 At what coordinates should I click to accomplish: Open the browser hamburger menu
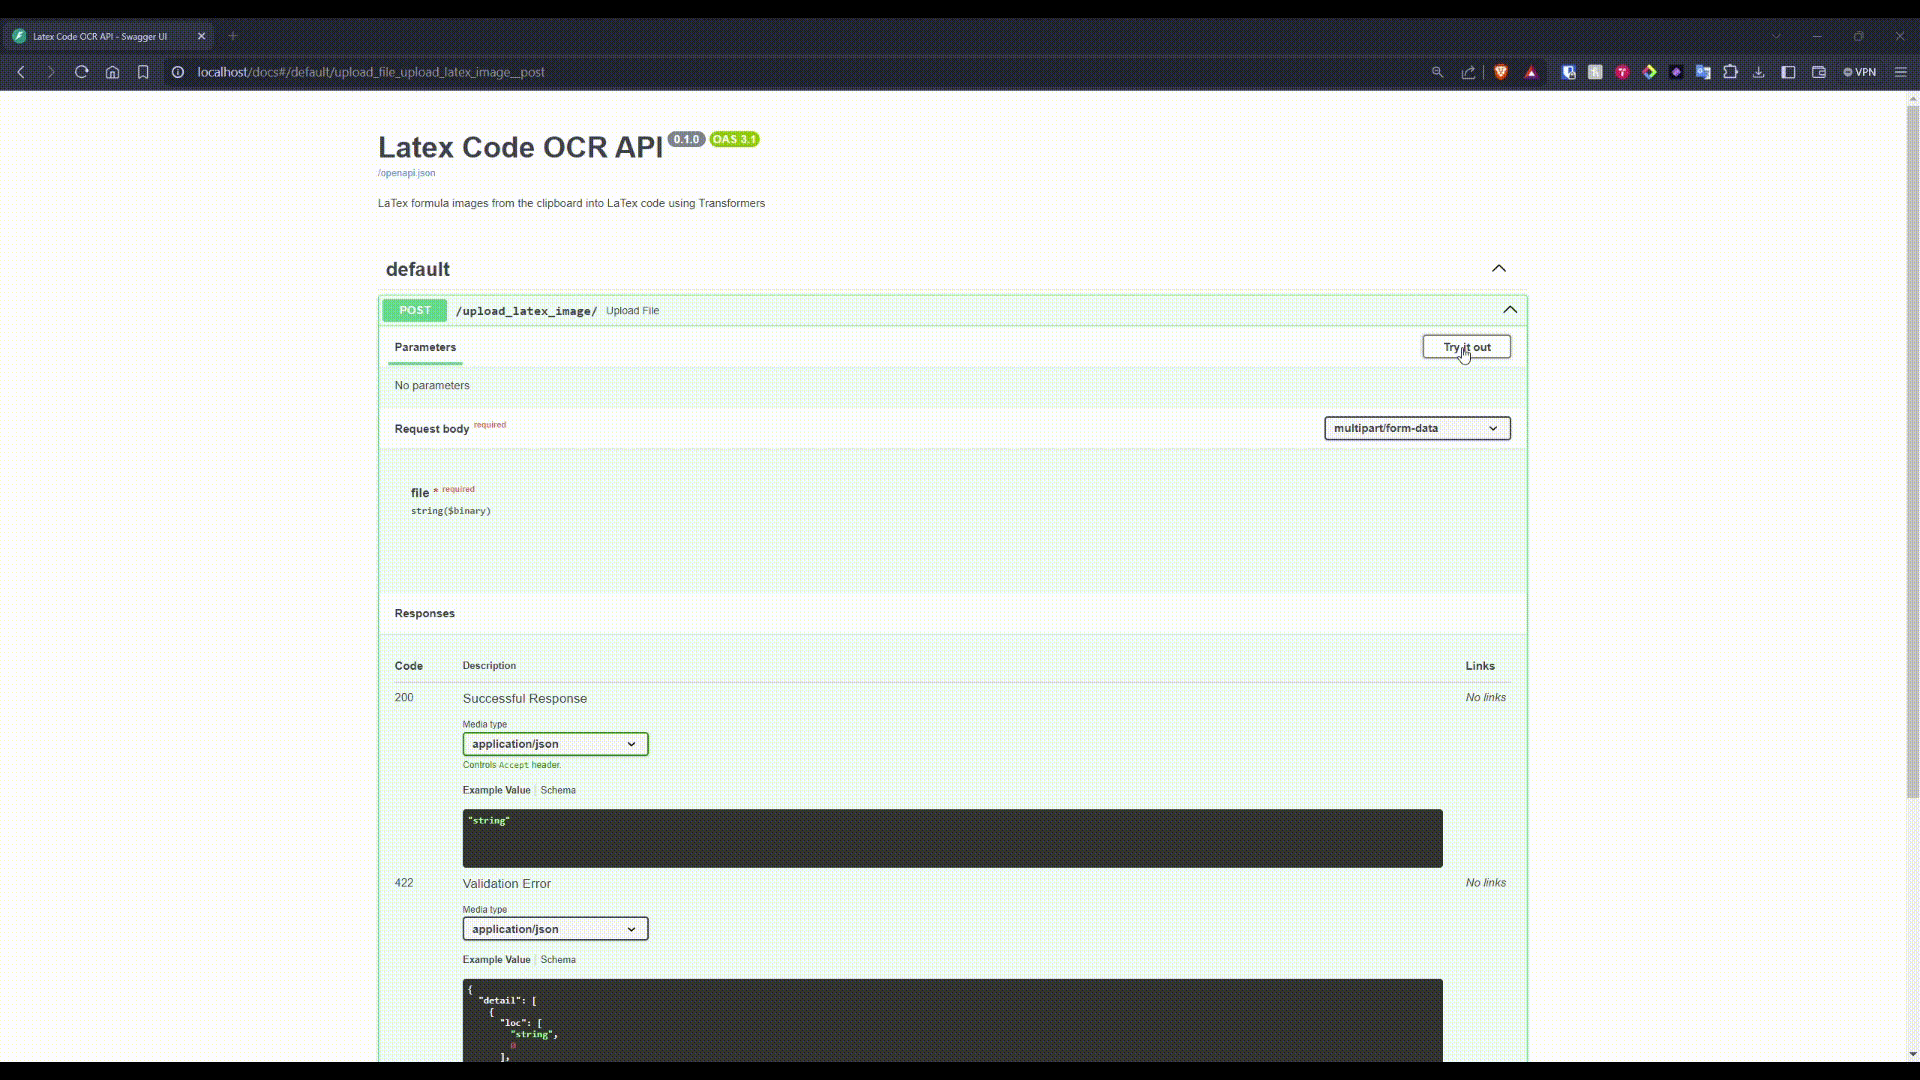1901,72
